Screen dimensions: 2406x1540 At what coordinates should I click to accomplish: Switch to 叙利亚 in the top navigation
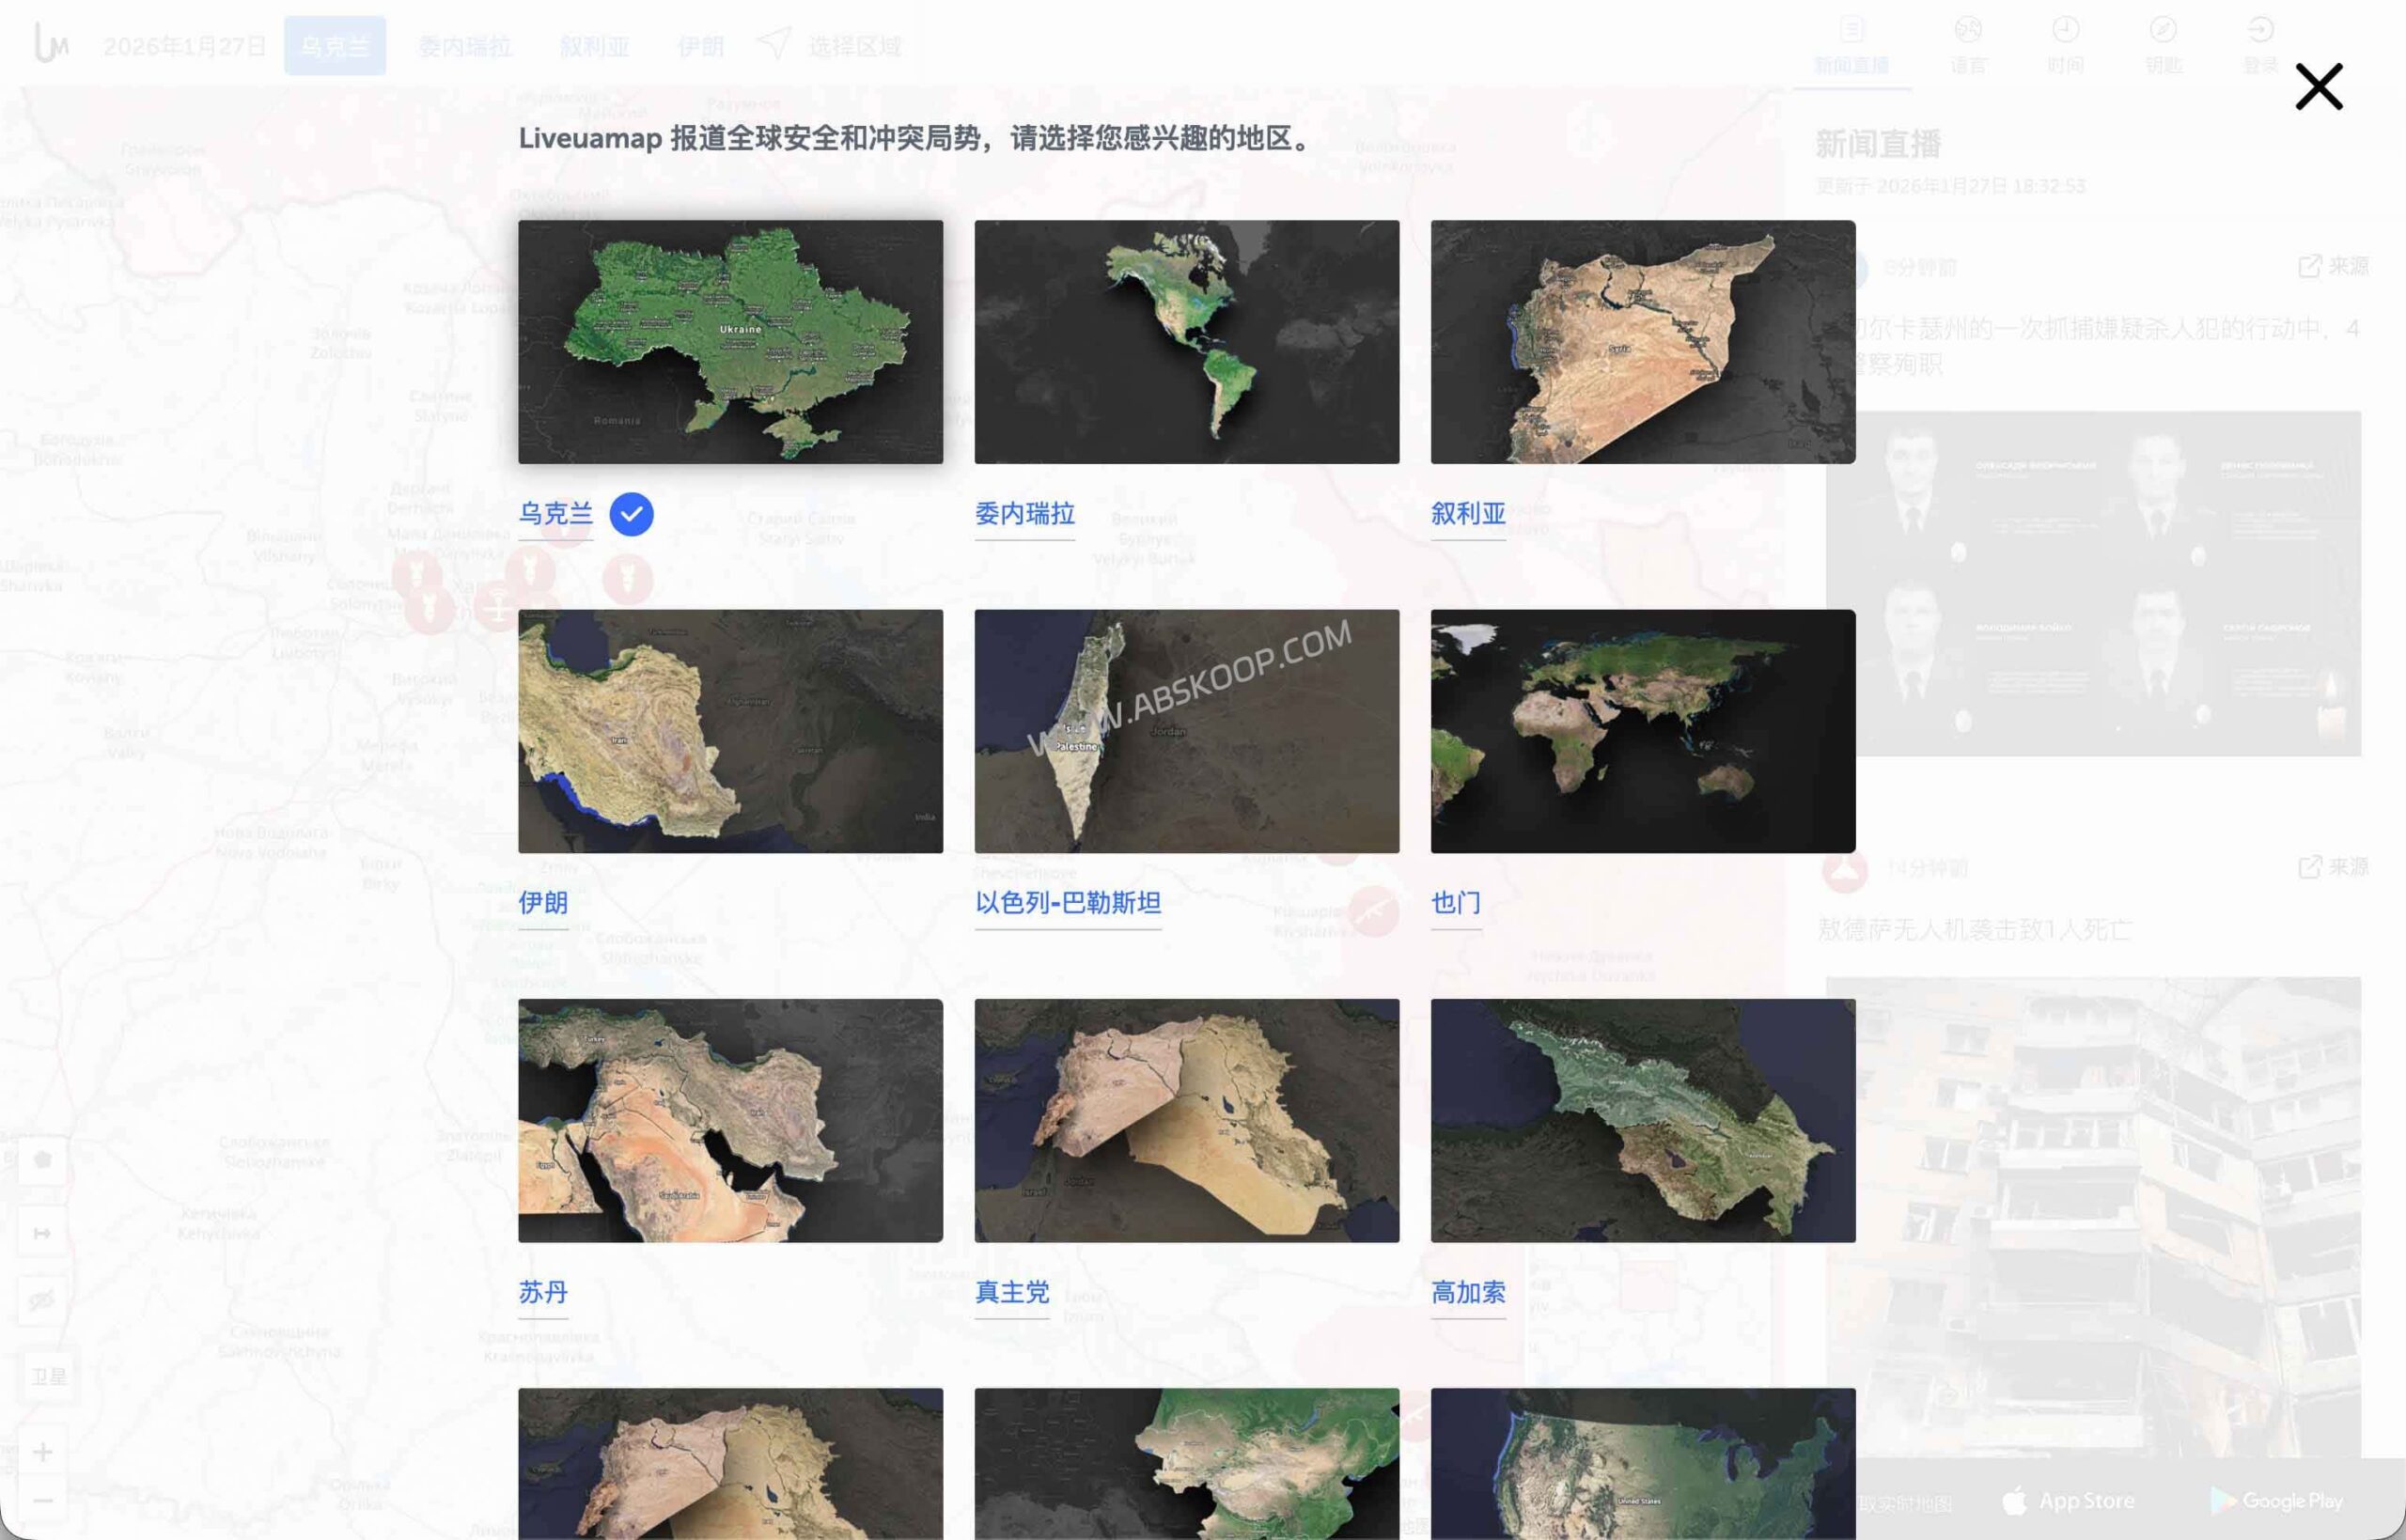[594, 45]
